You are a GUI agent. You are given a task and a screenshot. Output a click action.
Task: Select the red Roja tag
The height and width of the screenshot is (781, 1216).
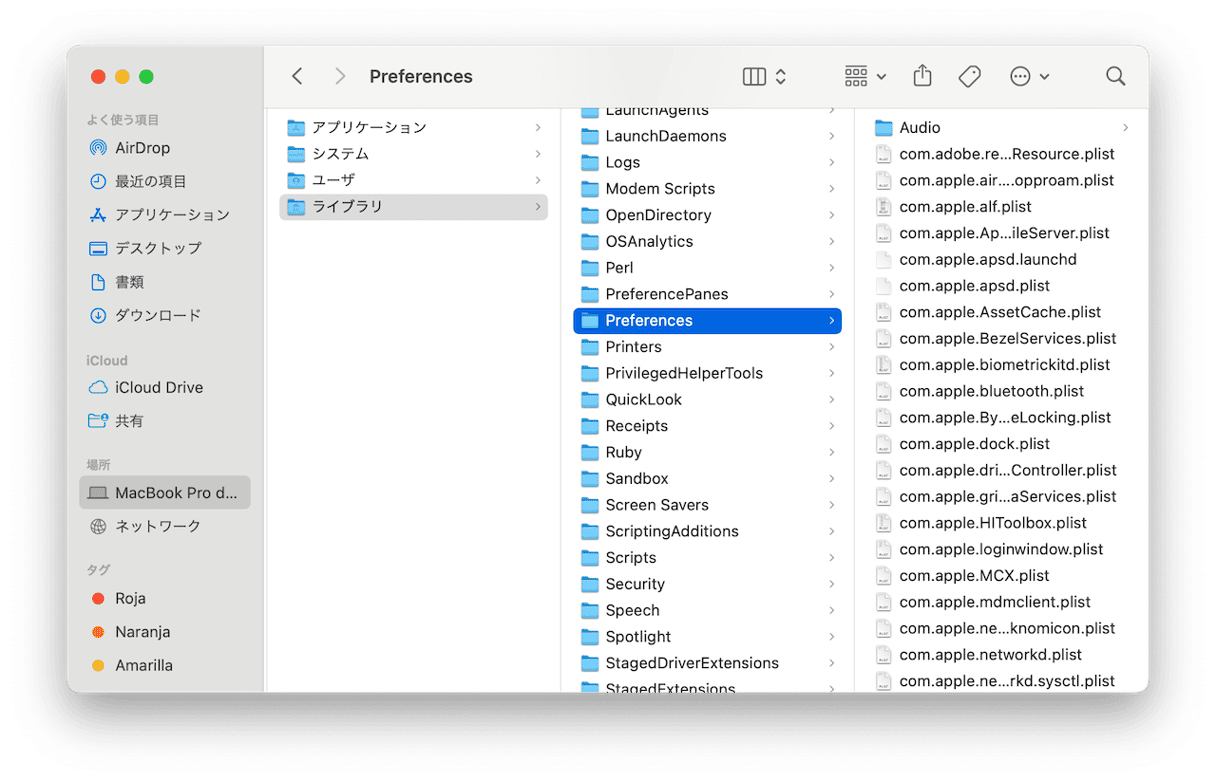130,599
